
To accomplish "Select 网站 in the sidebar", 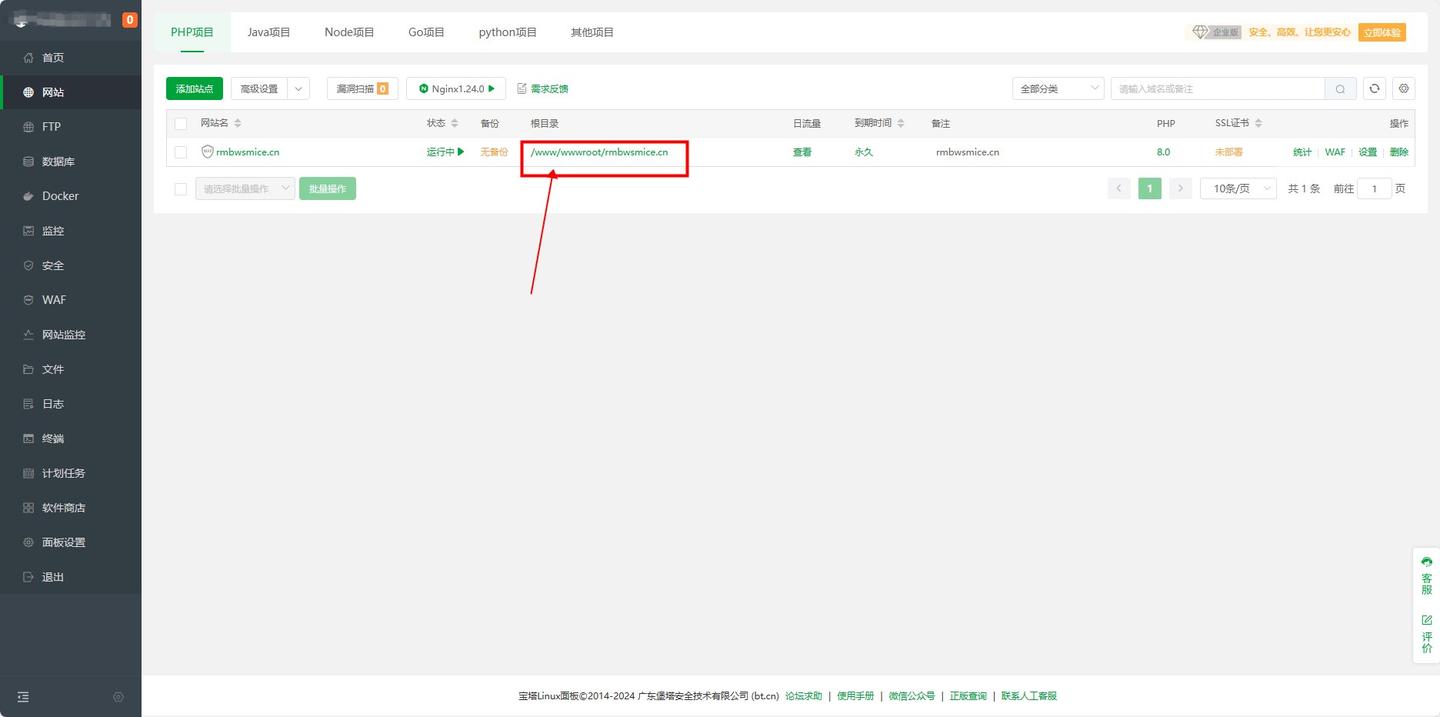I will 70,92.
